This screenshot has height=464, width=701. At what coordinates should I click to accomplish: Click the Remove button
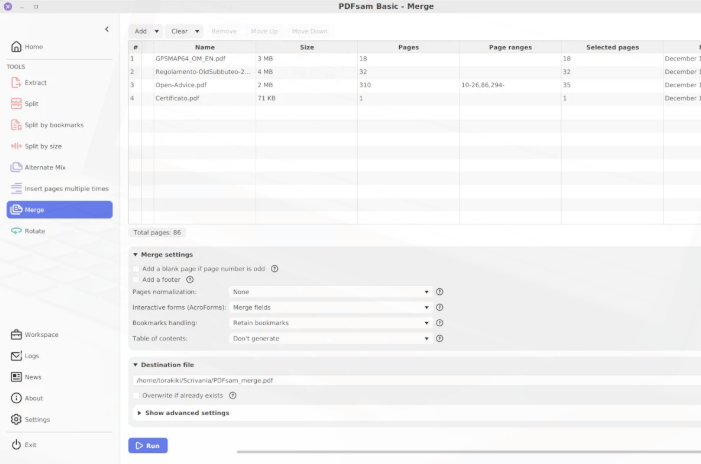[224, 31]
